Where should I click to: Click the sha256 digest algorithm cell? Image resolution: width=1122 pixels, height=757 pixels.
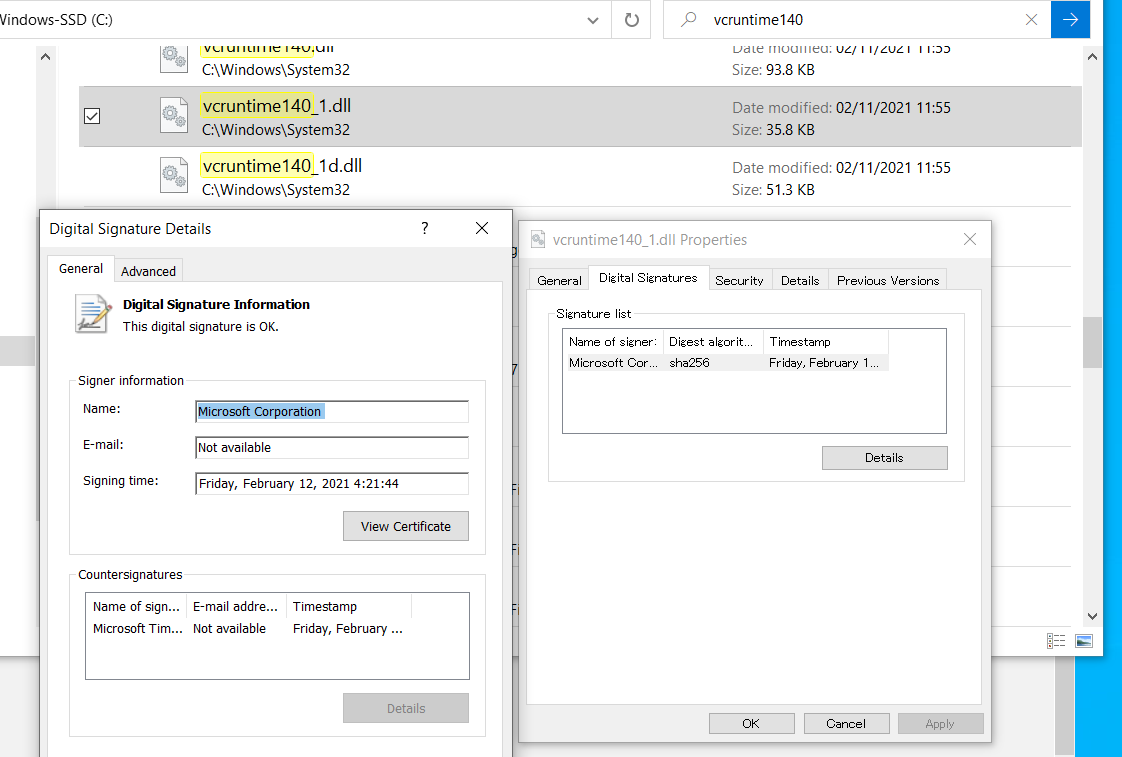[x=689, y=363]
